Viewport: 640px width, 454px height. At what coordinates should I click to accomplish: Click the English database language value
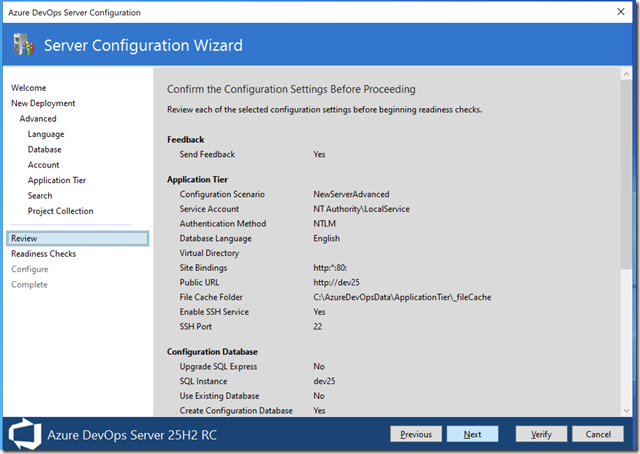(x=327, y=238)
